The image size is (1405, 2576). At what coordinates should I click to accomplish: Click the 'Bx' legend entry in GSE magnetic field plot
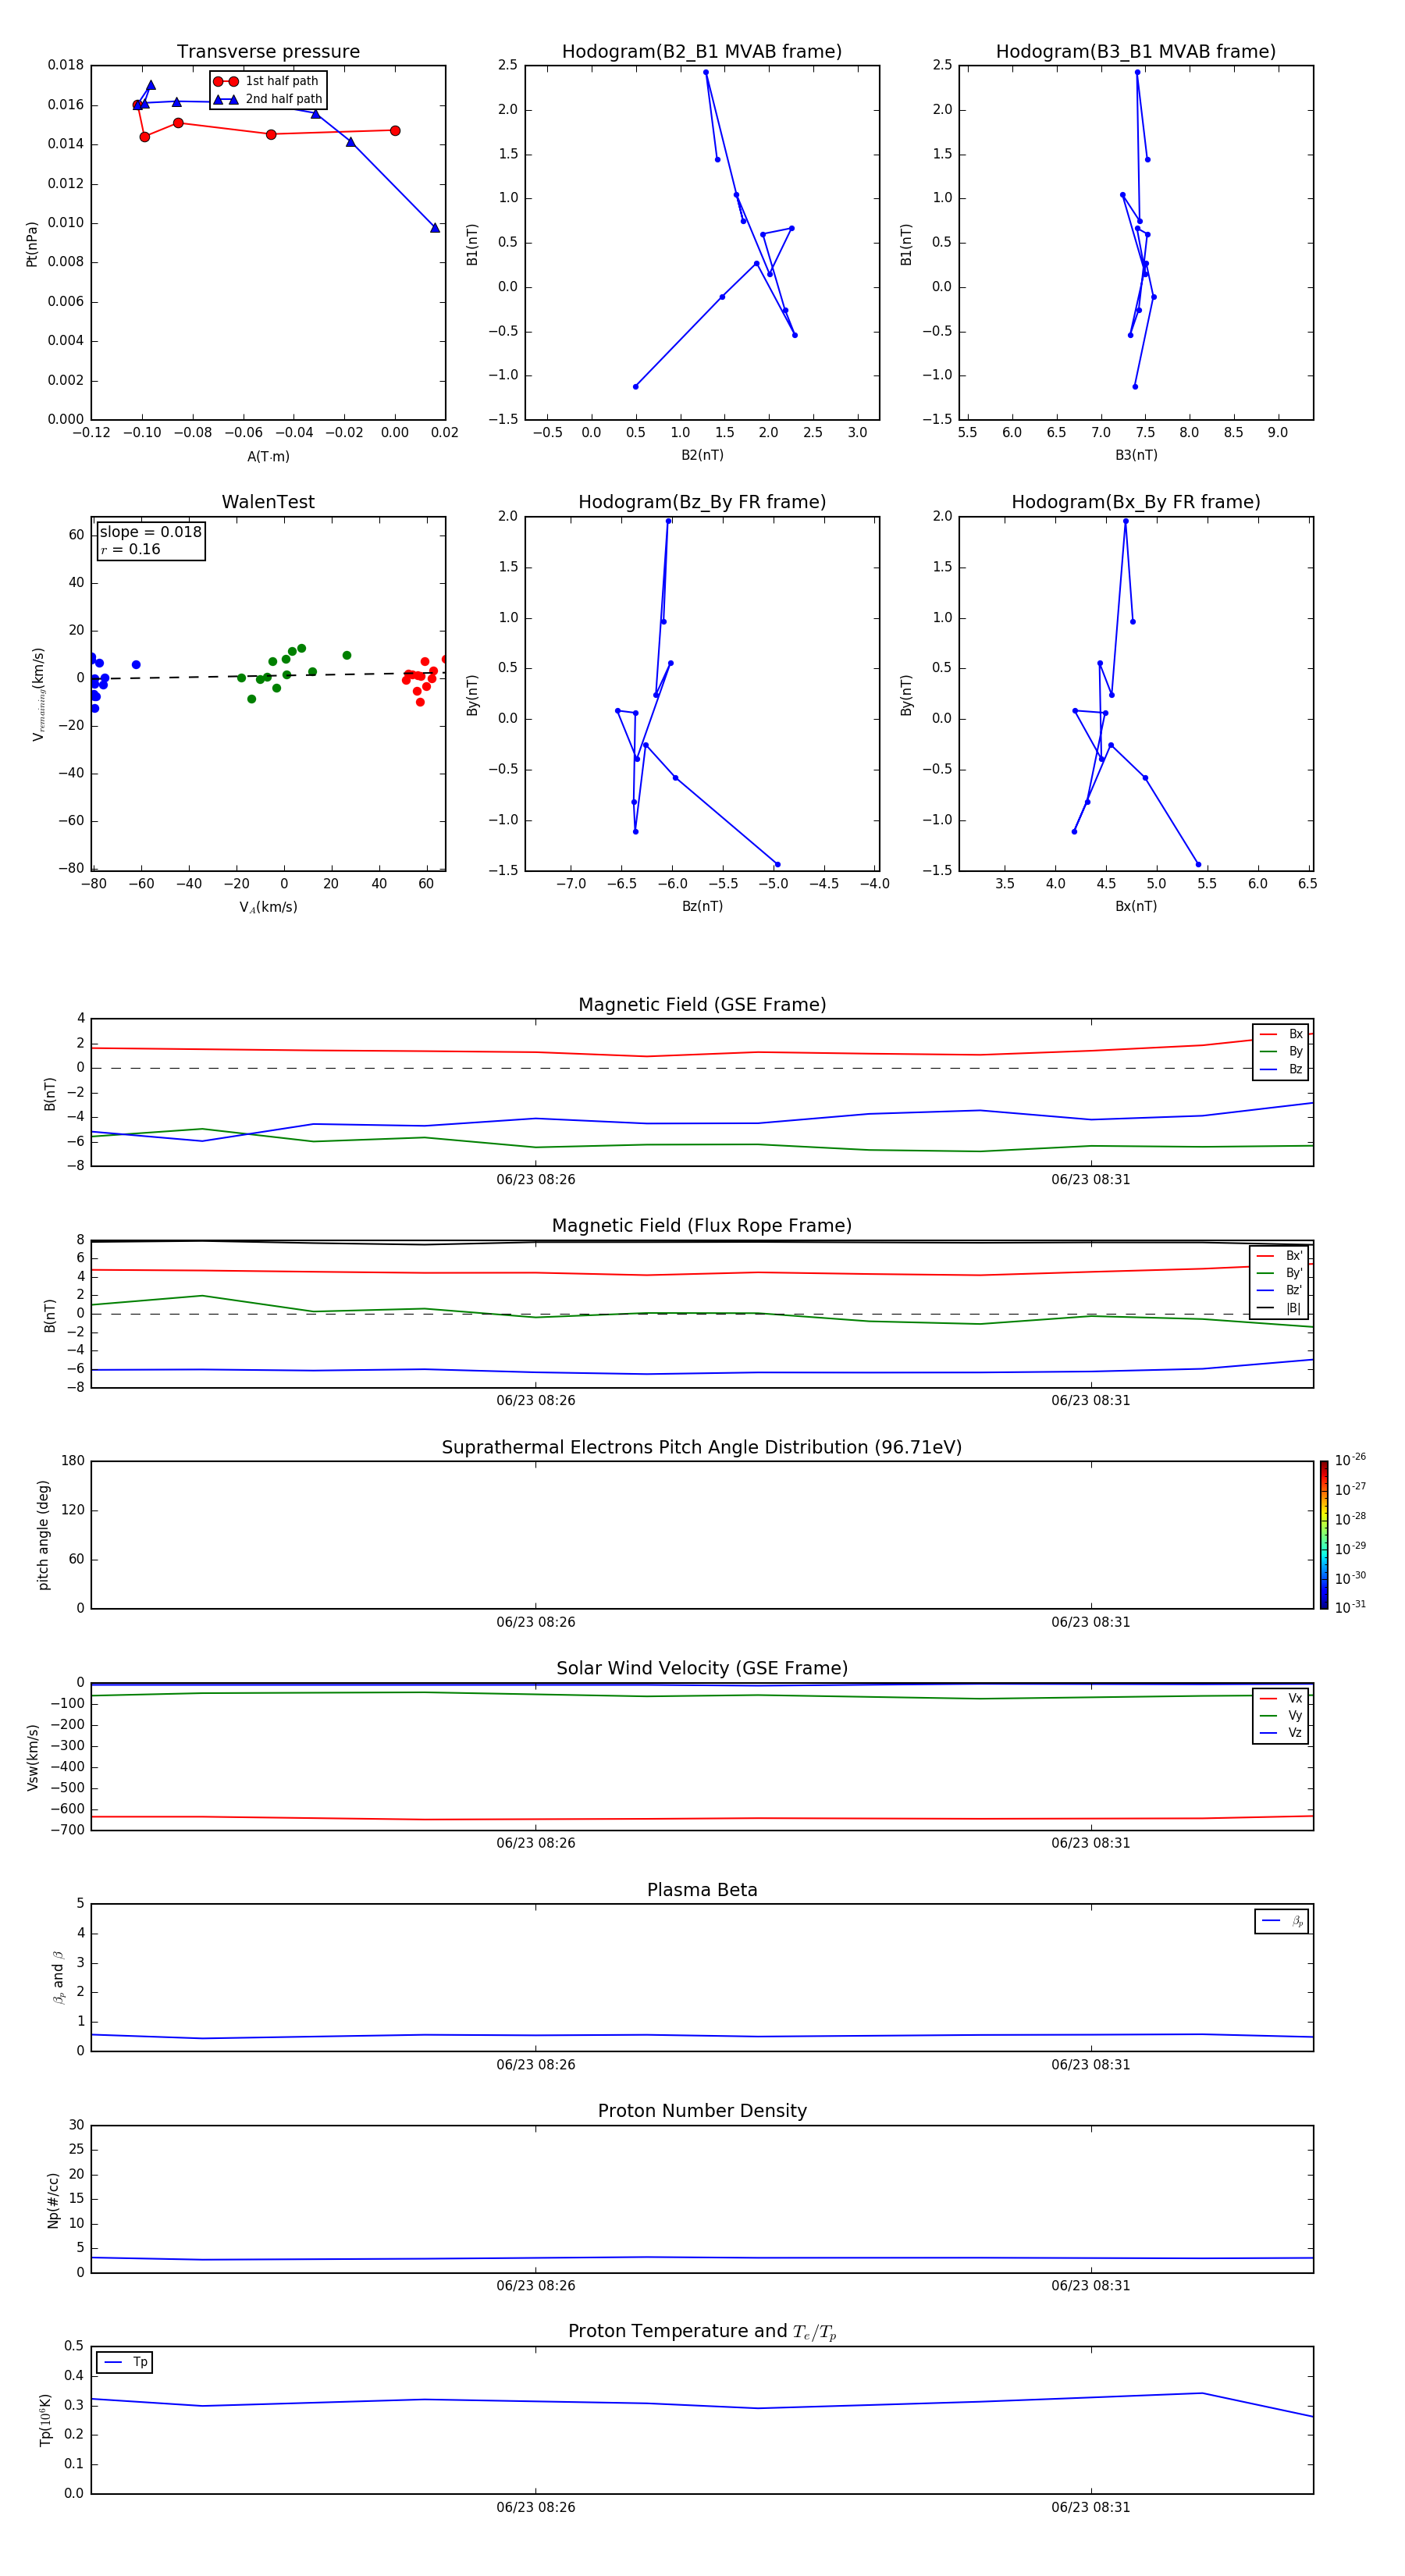(x=1281, y=1034)
